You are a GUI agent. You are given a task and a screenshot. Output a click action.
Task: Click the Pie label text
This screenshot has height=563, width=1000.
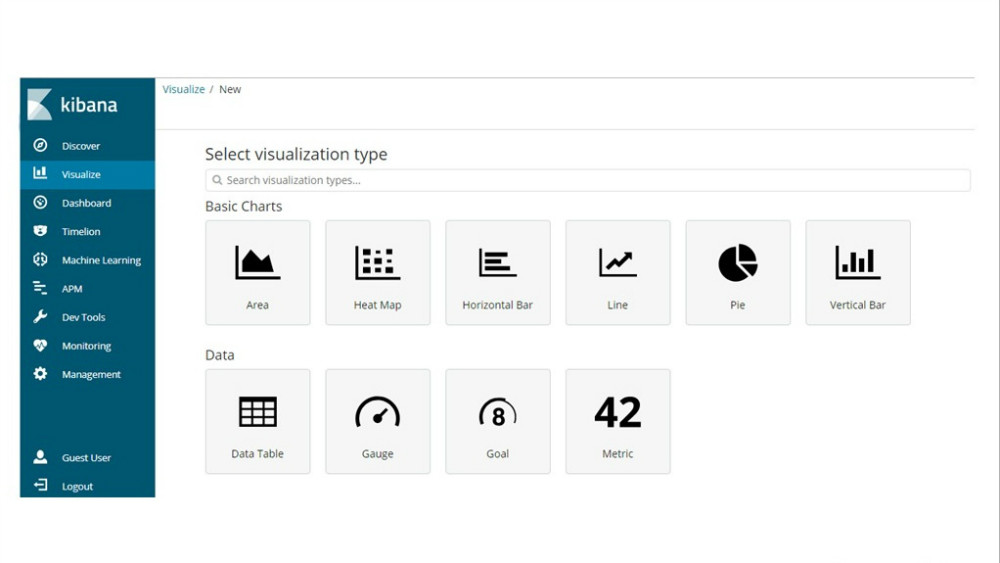(738, 305)
